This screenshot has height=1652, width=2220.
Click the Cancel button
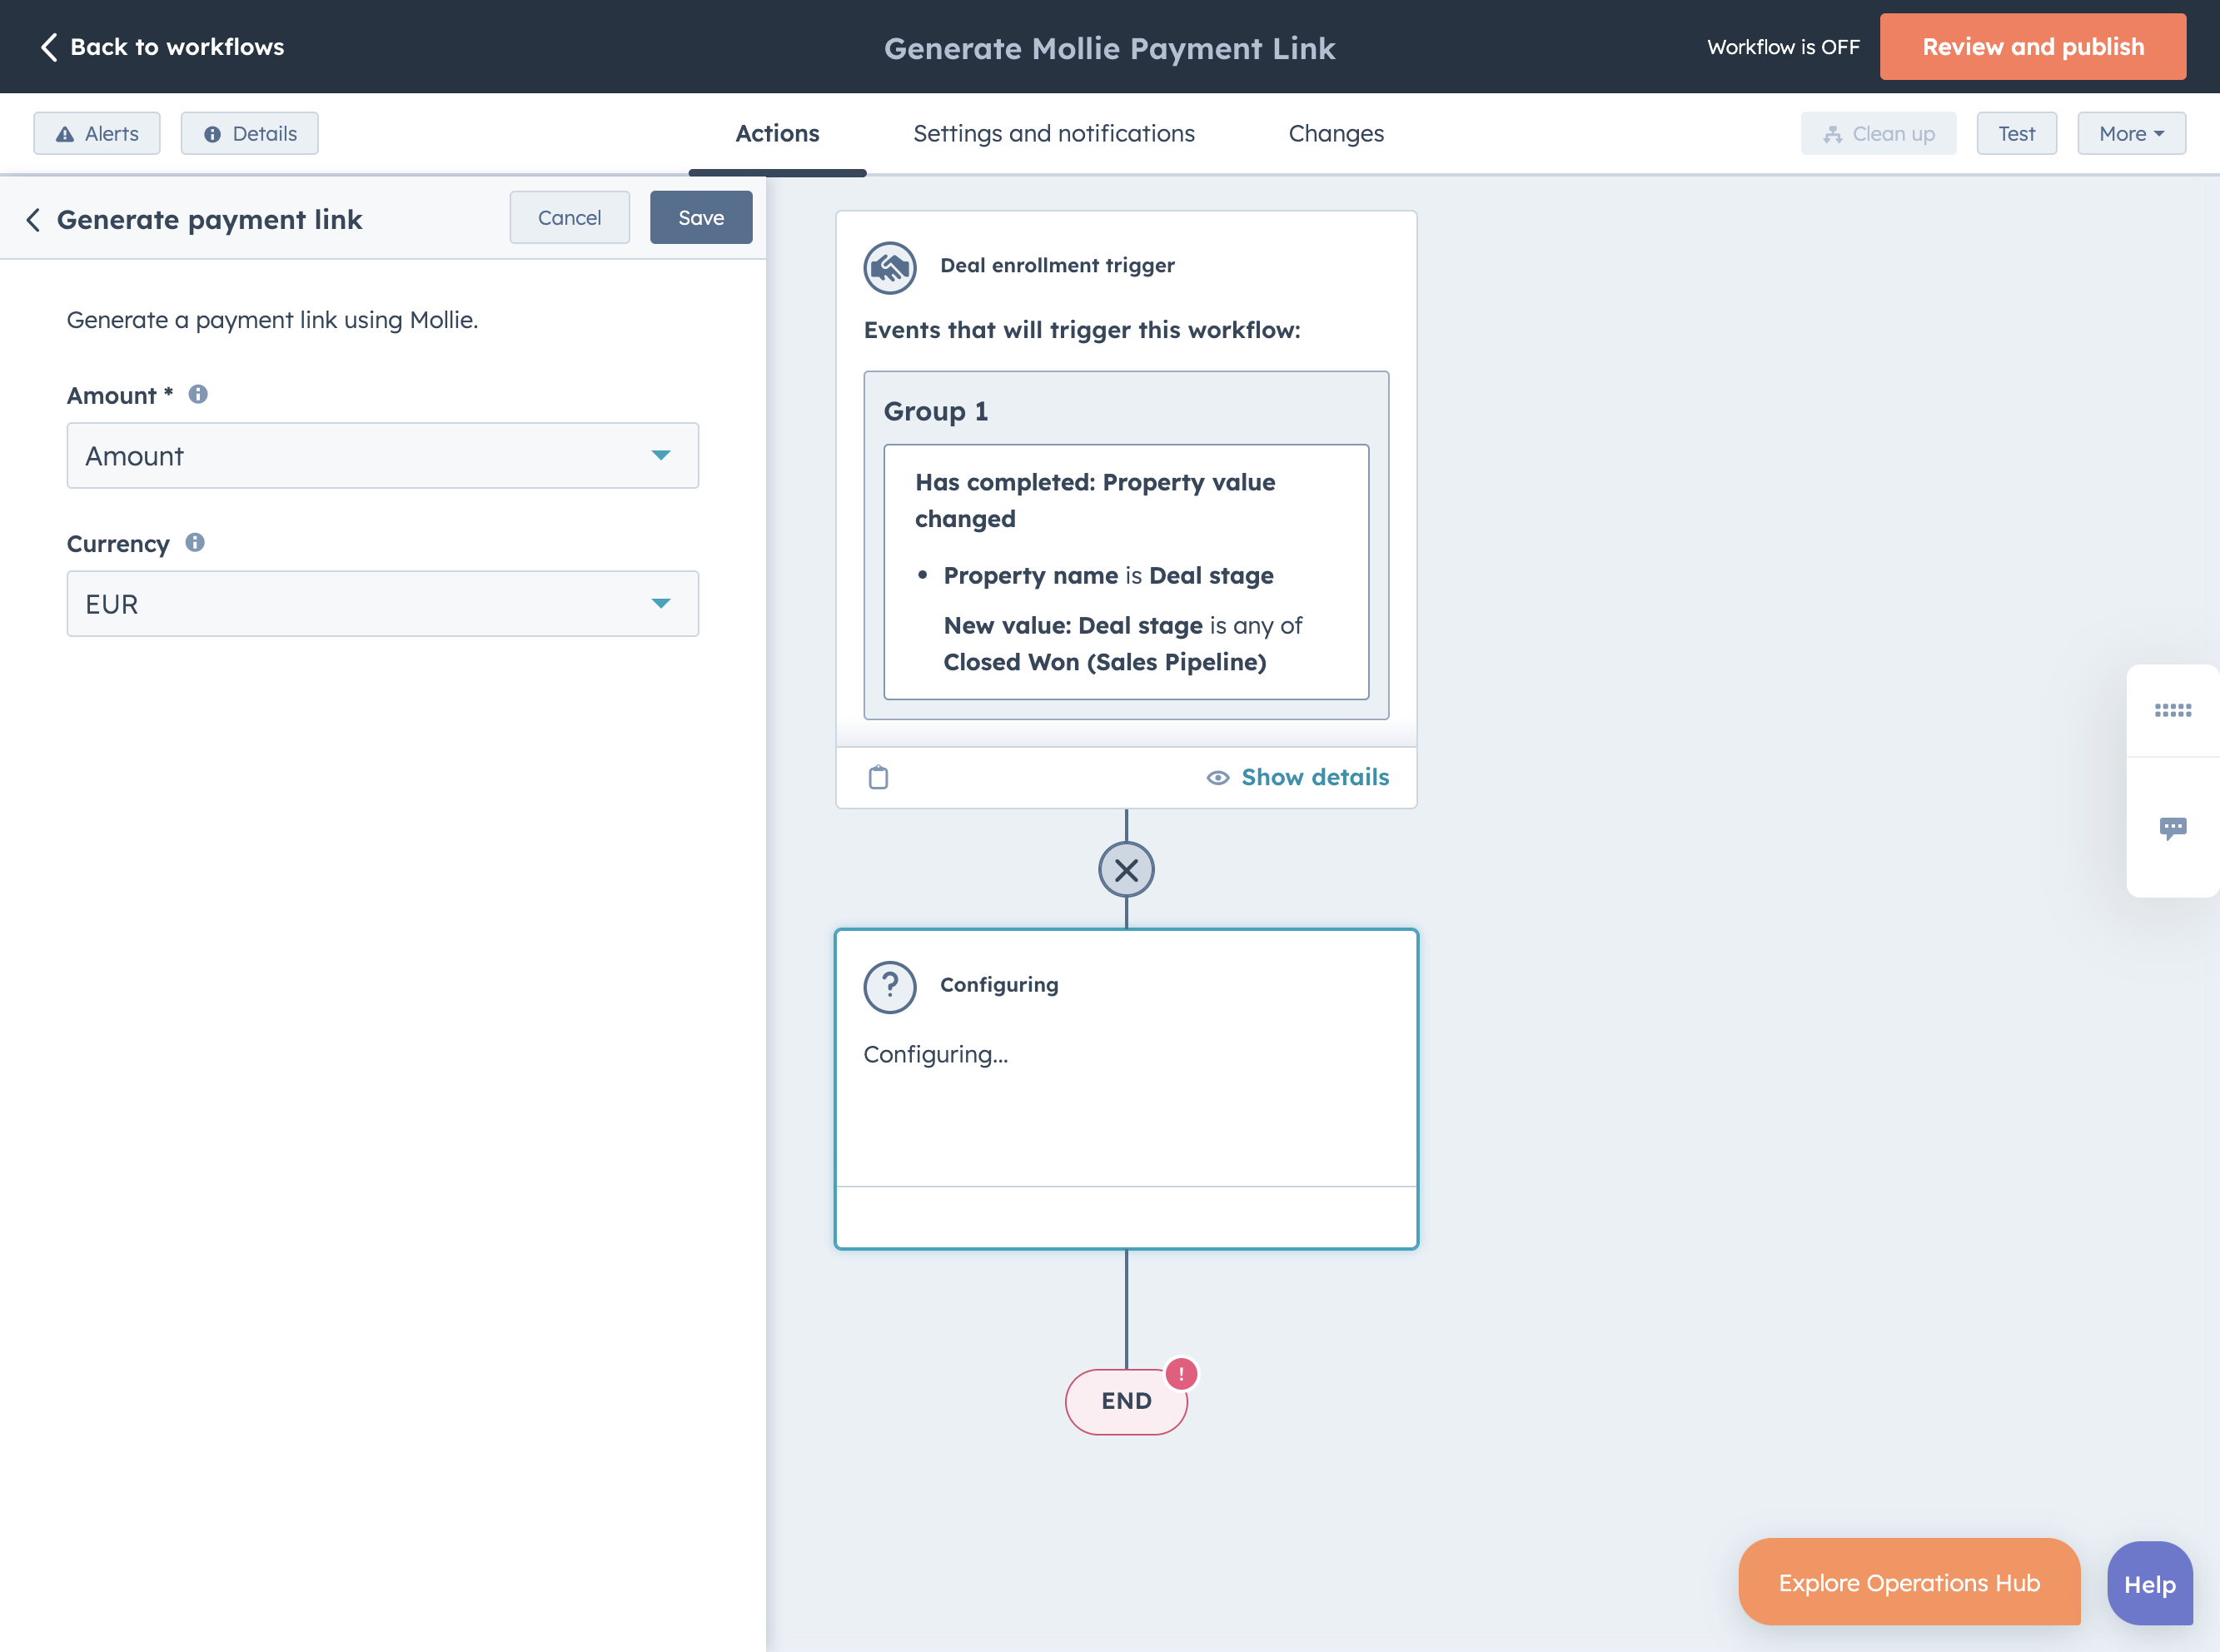coord(570,218)
